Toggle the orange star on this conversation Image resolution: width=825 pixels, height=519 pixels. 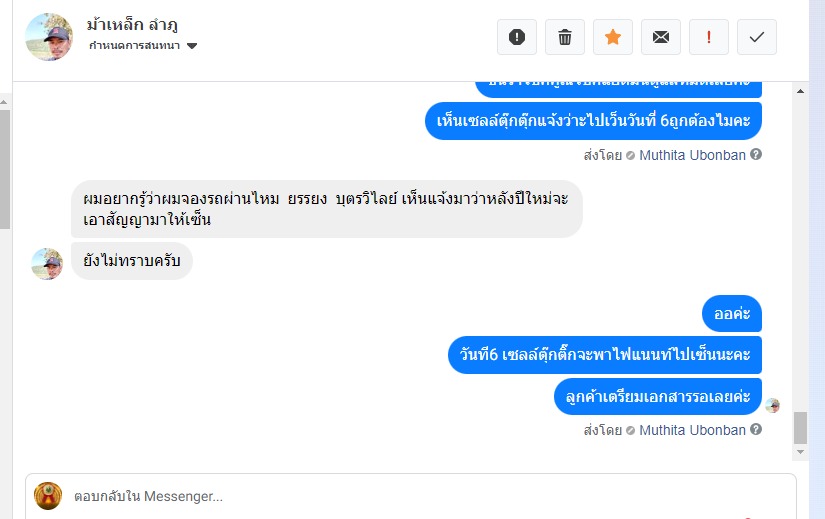[x=613, y=37]
